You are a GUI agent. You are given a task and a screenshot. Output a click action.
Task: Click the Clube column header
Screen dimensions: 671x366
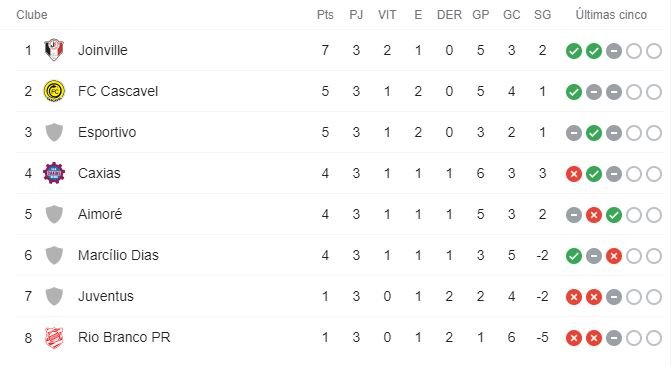pyautogui.click(x=32, y=15)
